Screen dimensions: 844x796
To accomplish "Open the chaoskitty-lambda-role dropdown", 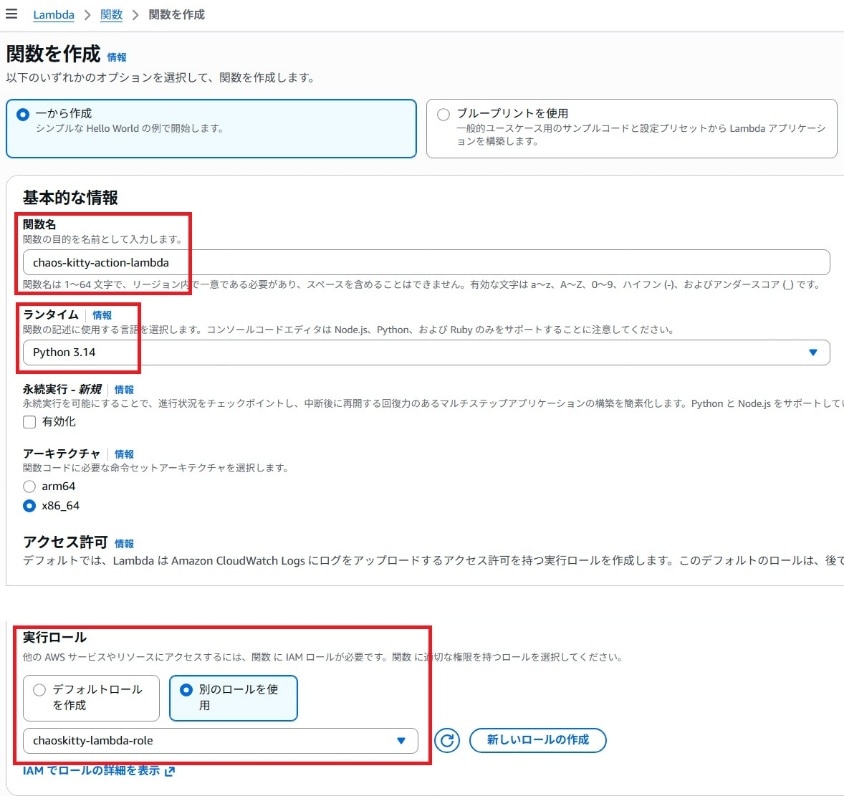I will 220,741.
